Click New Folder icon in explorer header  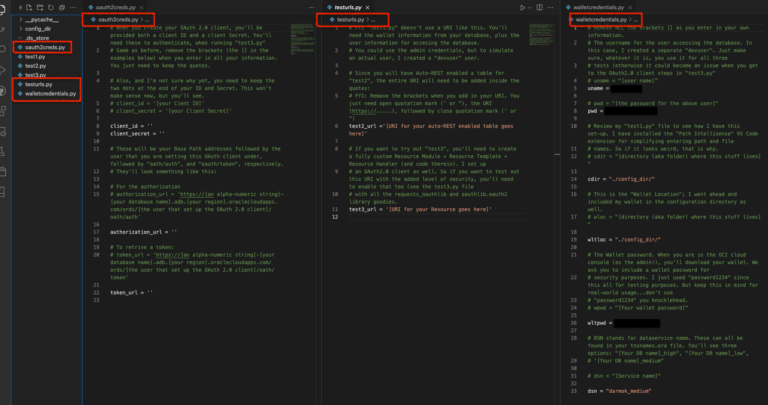(42, 7)
